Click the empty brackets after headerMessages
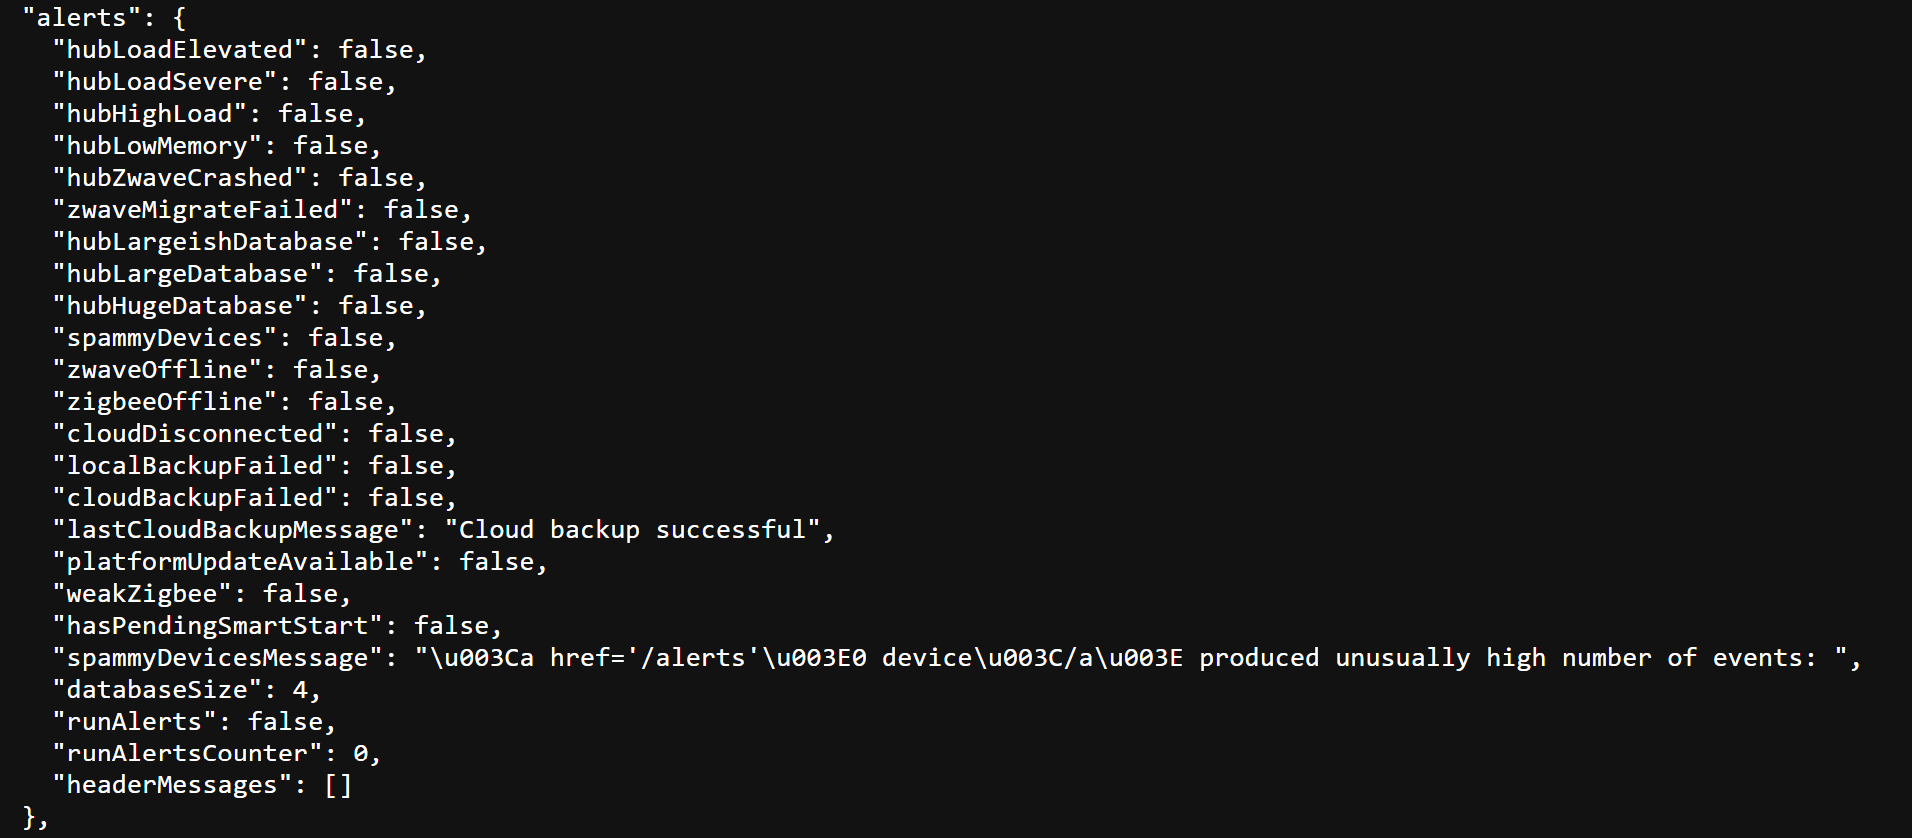 (x=338, y=786)
